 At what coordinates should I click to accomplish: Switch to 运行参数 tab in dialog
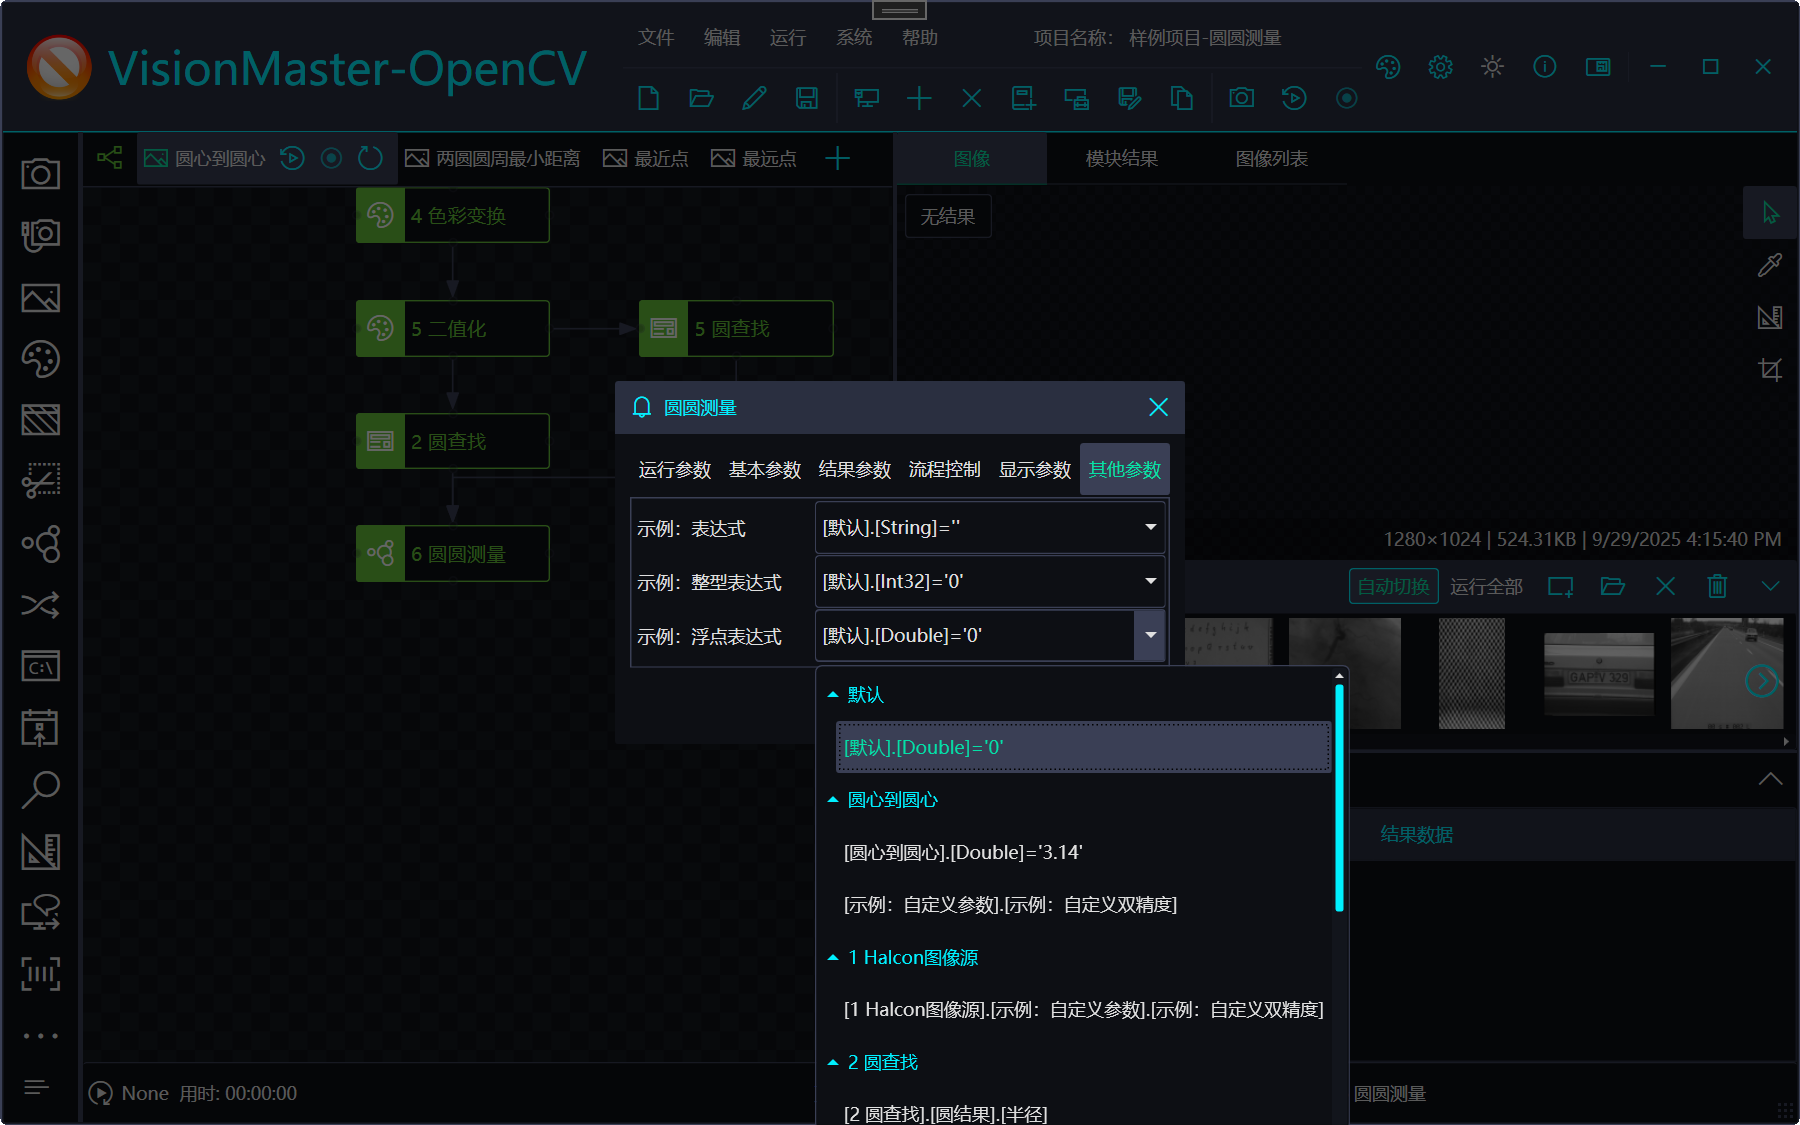(675, 470)
